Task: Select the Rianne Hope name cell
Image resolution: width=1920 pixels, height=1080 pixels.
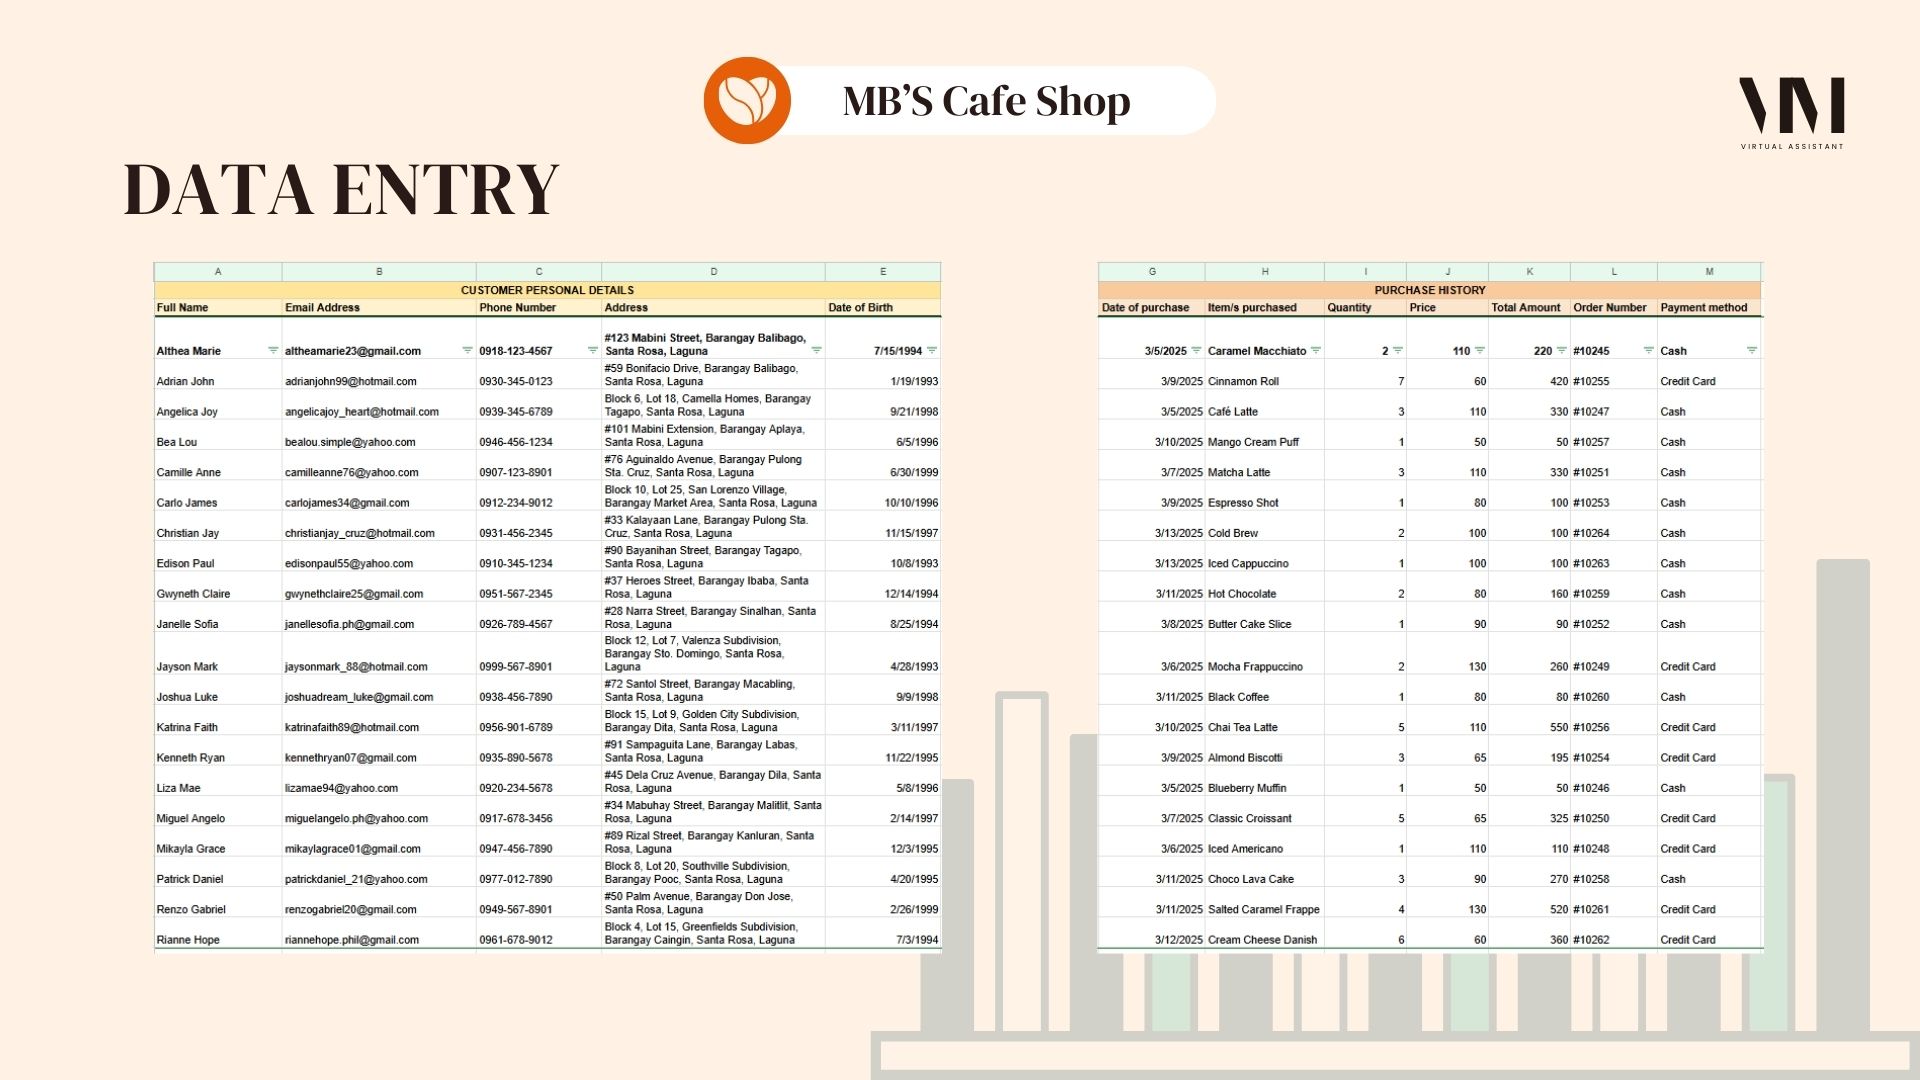Action: click(x=188, y=940)
